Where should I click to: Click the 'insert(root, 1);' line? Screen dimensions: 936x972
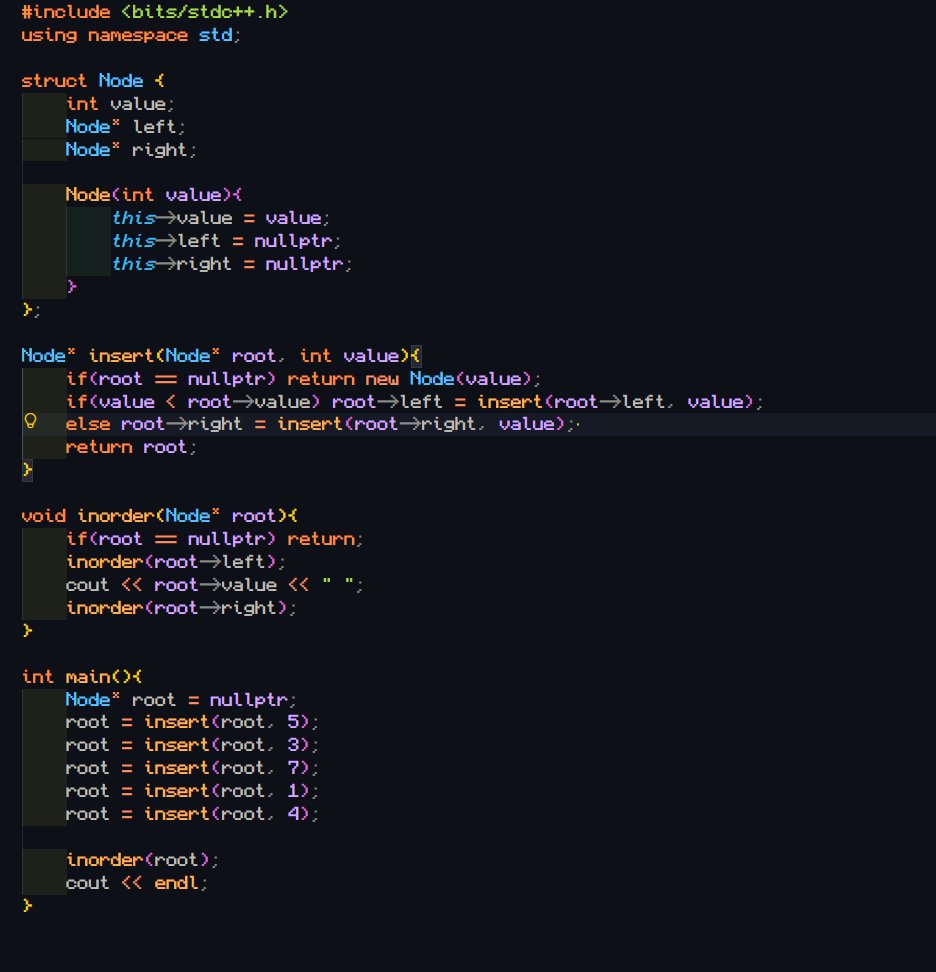point(192,791)
